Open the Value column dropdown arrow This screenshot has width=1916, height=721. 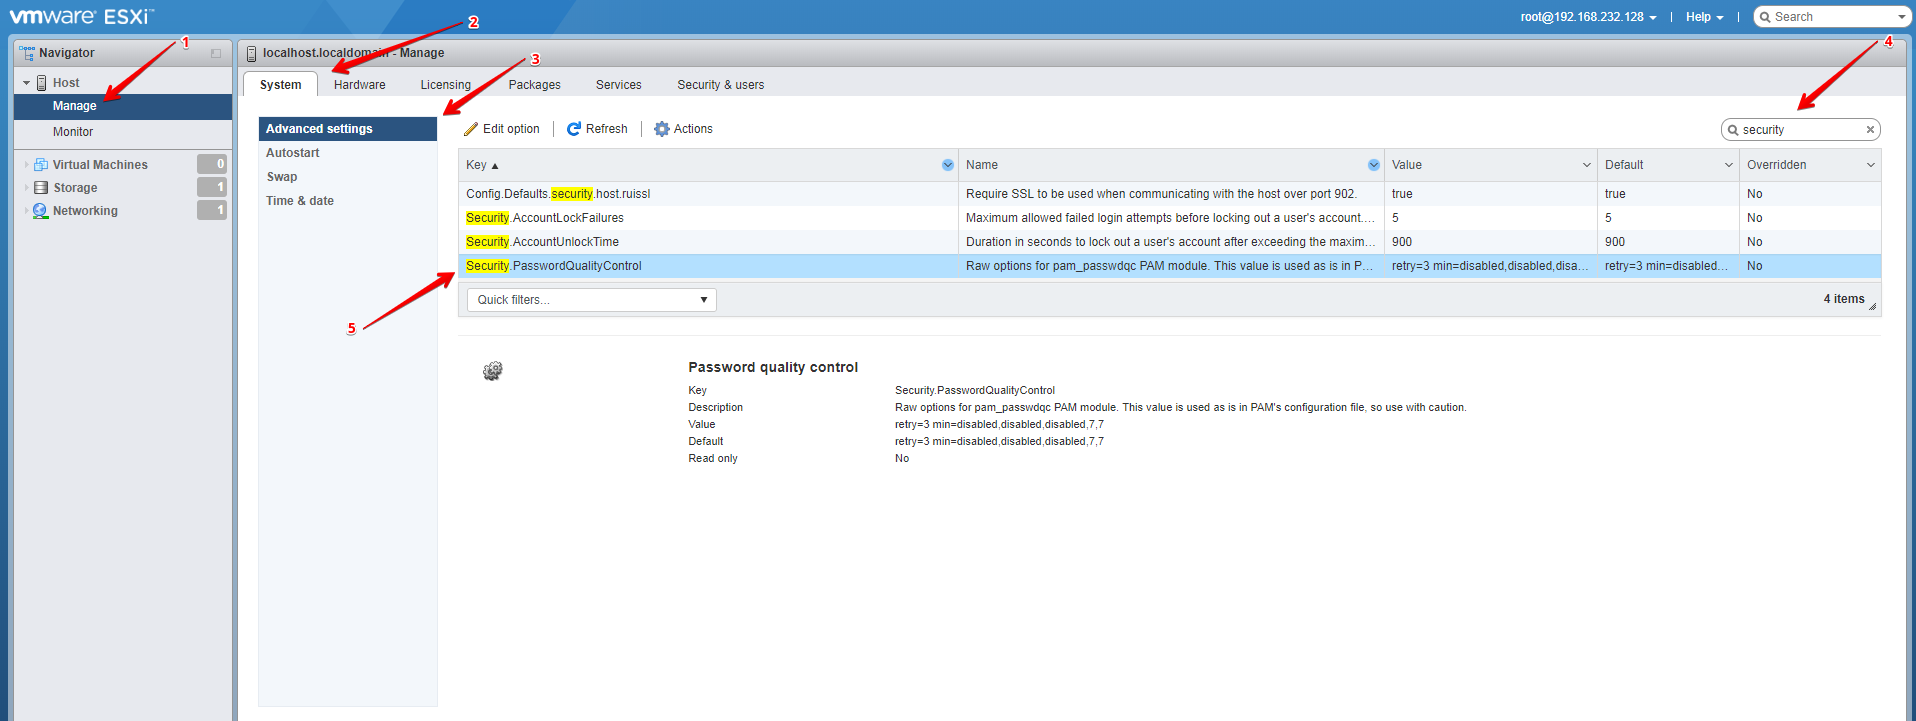click(1586, 165)
